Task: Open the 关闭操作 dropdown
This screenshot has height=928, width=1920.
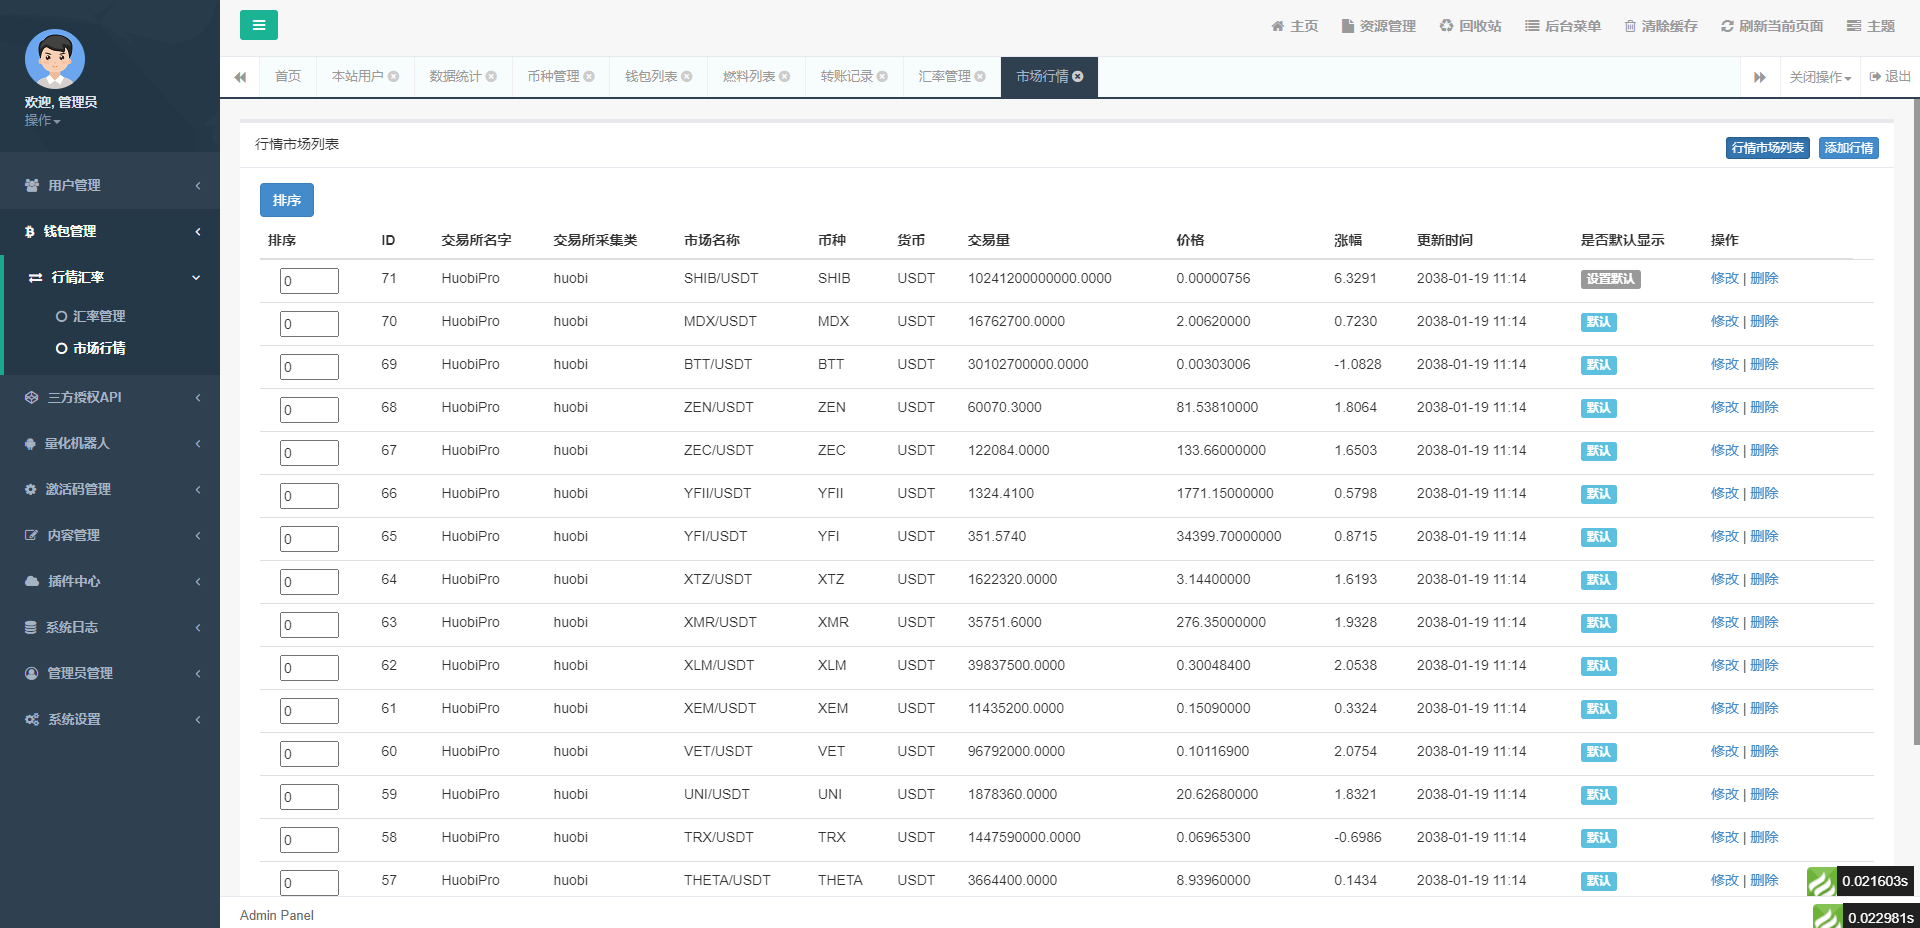Action: (1820, 77)
